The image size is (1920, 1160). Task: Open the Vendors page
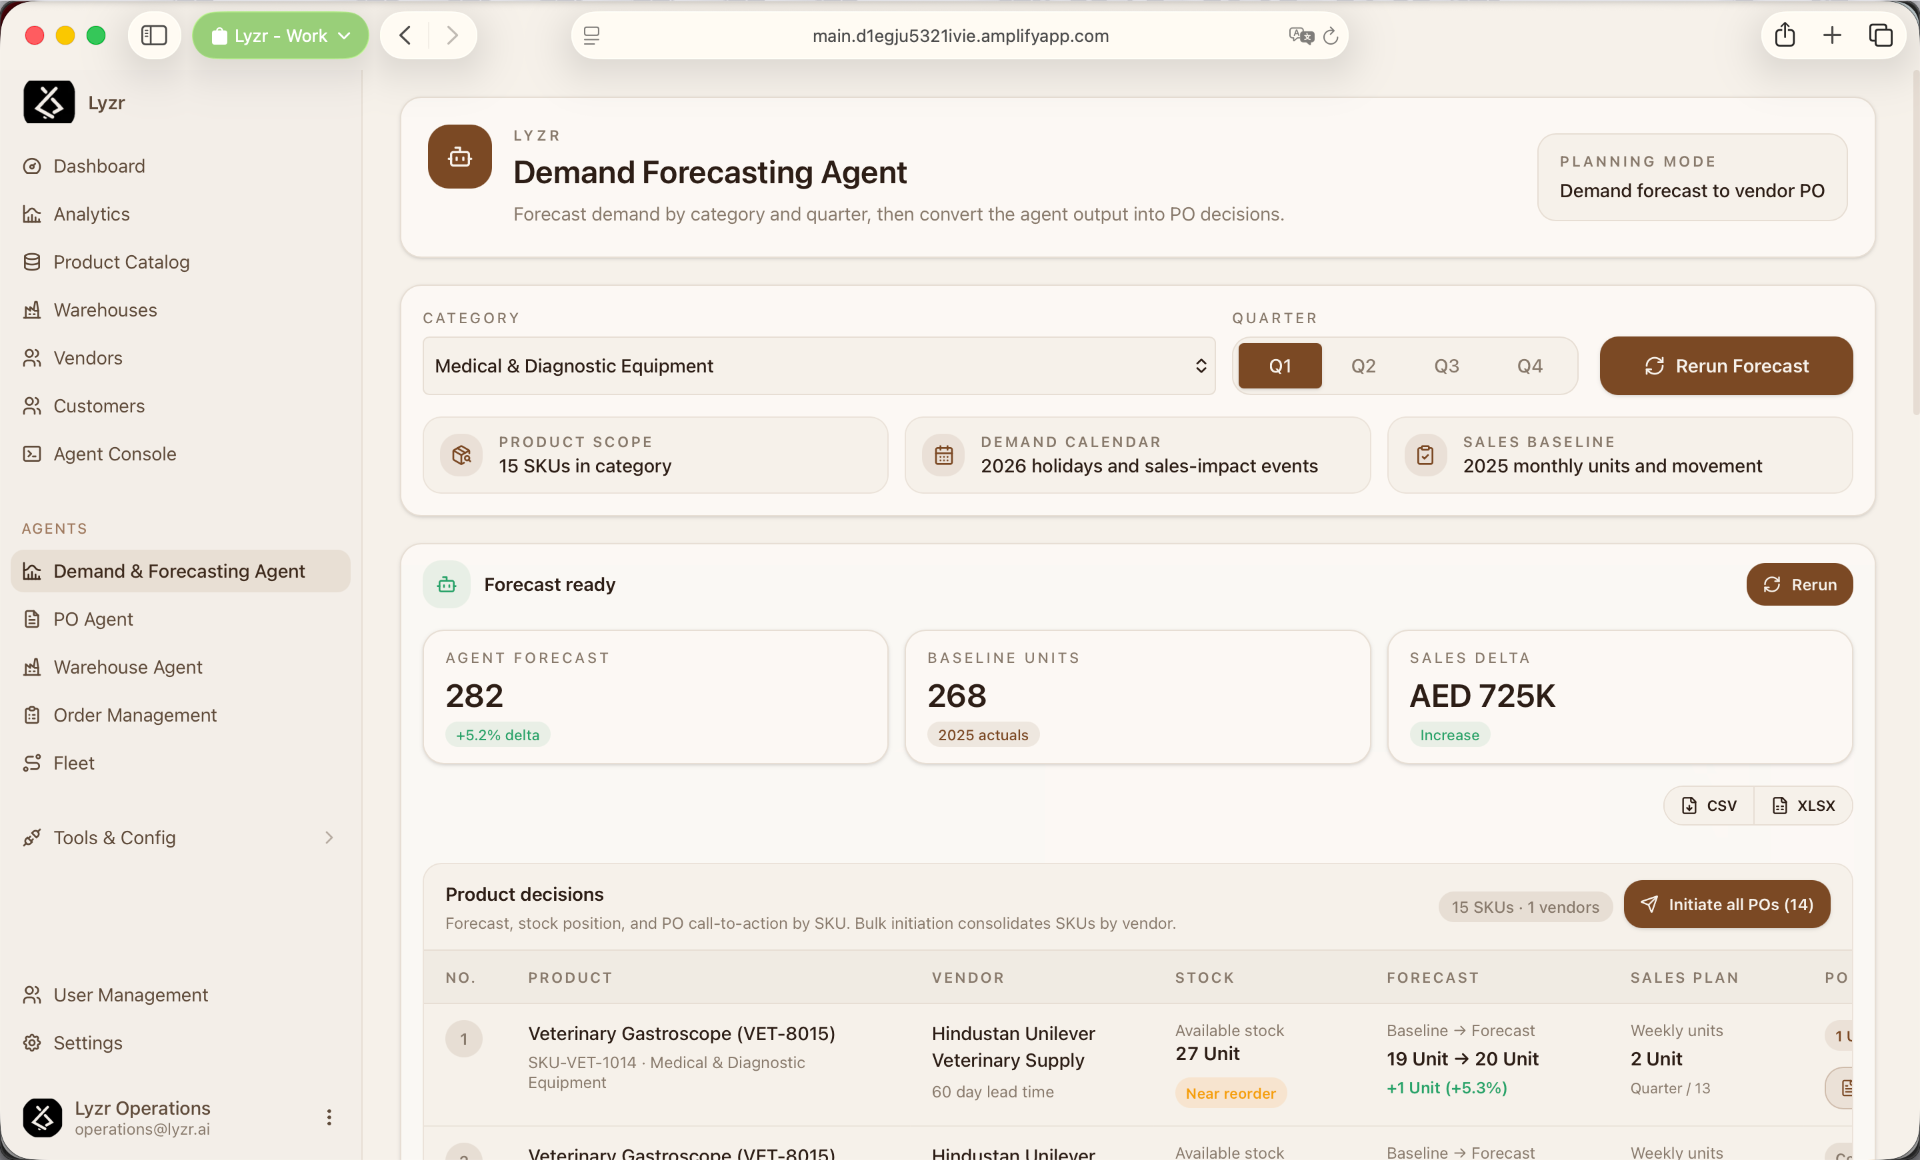180,358
